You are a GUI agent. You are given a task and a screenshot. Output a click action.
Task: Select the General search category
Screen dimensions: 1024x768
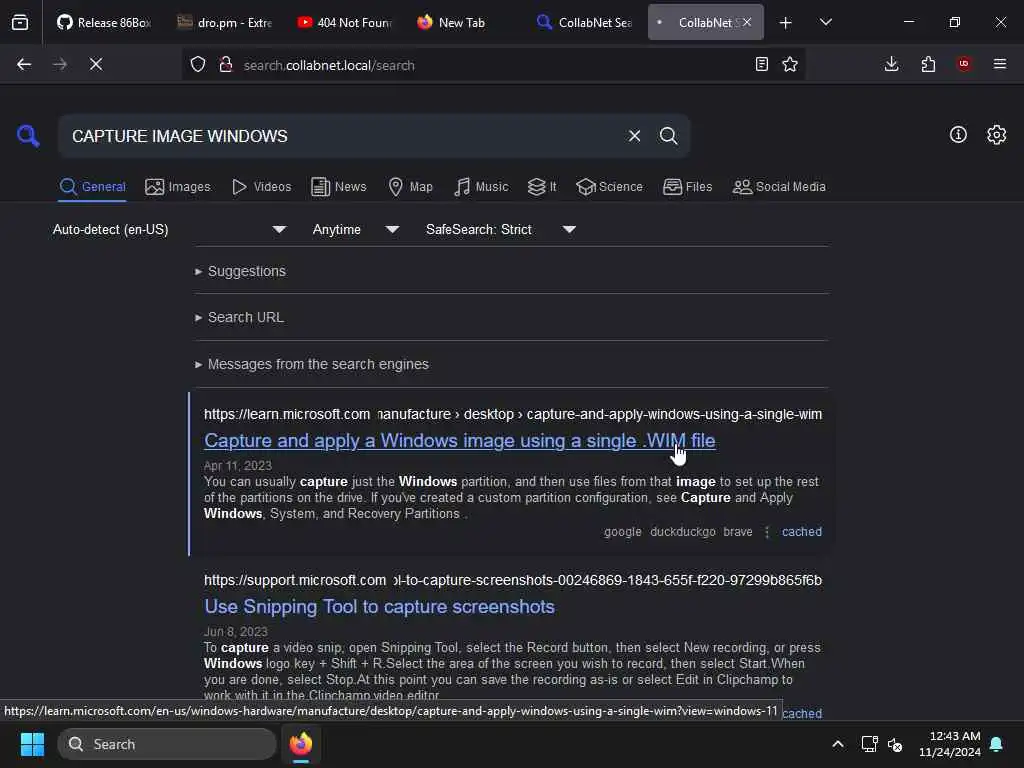pos(93,187)
